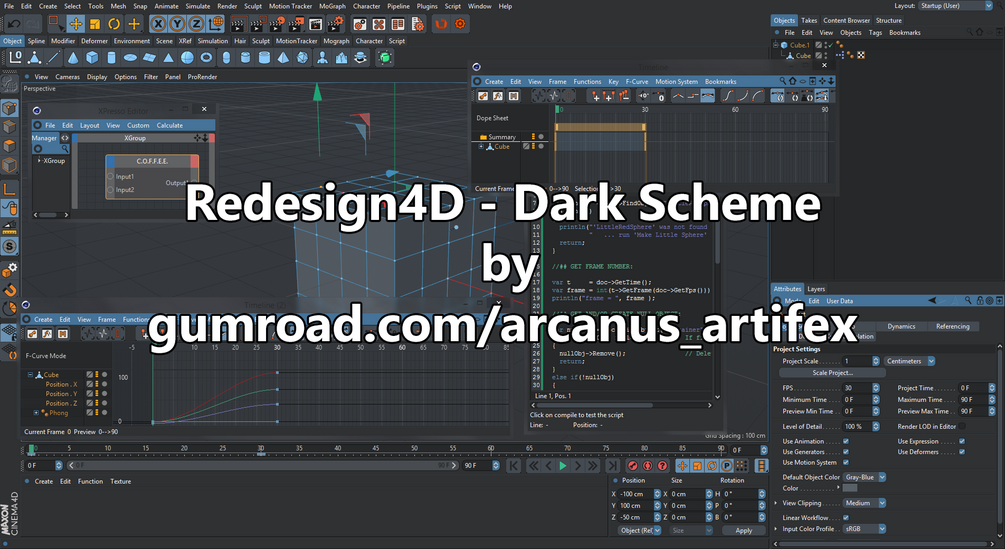1005x549 pixels.
Task: Uncheck Use Animation checkbox
Action: pos(845,441)
